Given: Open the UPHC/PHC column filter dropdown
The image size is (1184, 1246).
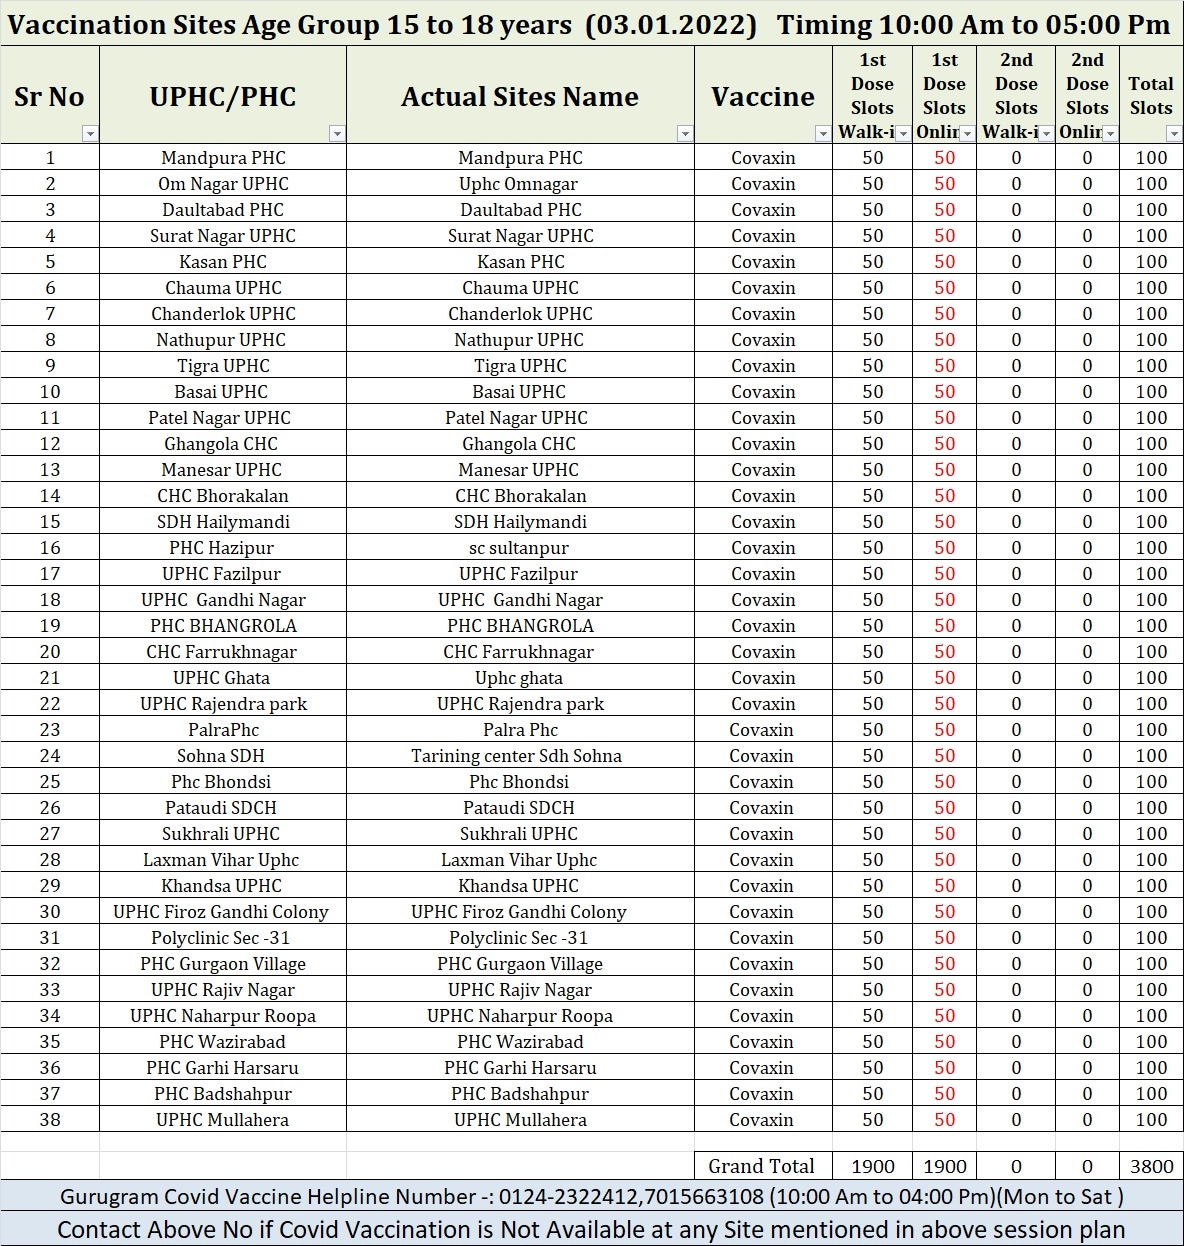Looking at the screenshot, I should click(337, 134).
